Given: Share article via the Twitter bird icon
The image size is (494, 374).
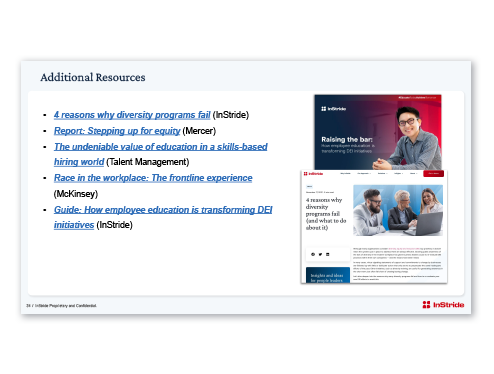Looking at the screenshot, I should click(x=320, y=254).
